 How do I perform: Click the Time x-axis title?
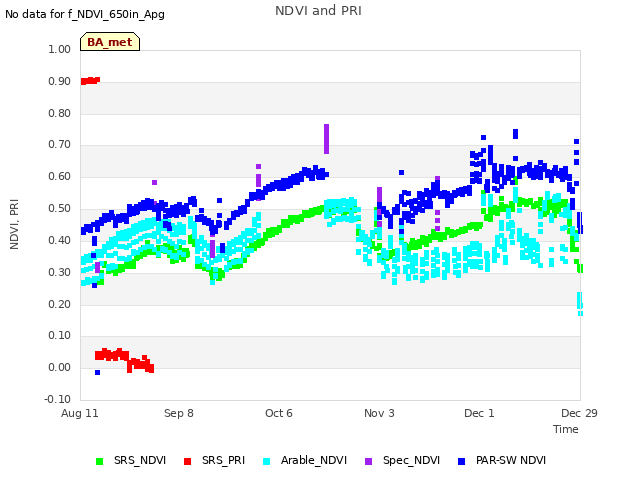pyautogui.click(x=566, y=429)
